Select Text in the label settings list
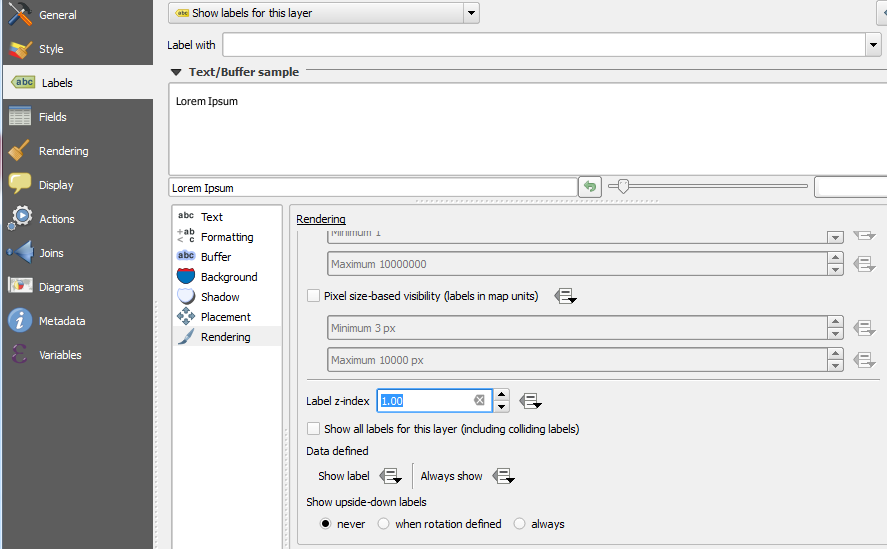The image size is (887, 549). click(x=212, y=217)
